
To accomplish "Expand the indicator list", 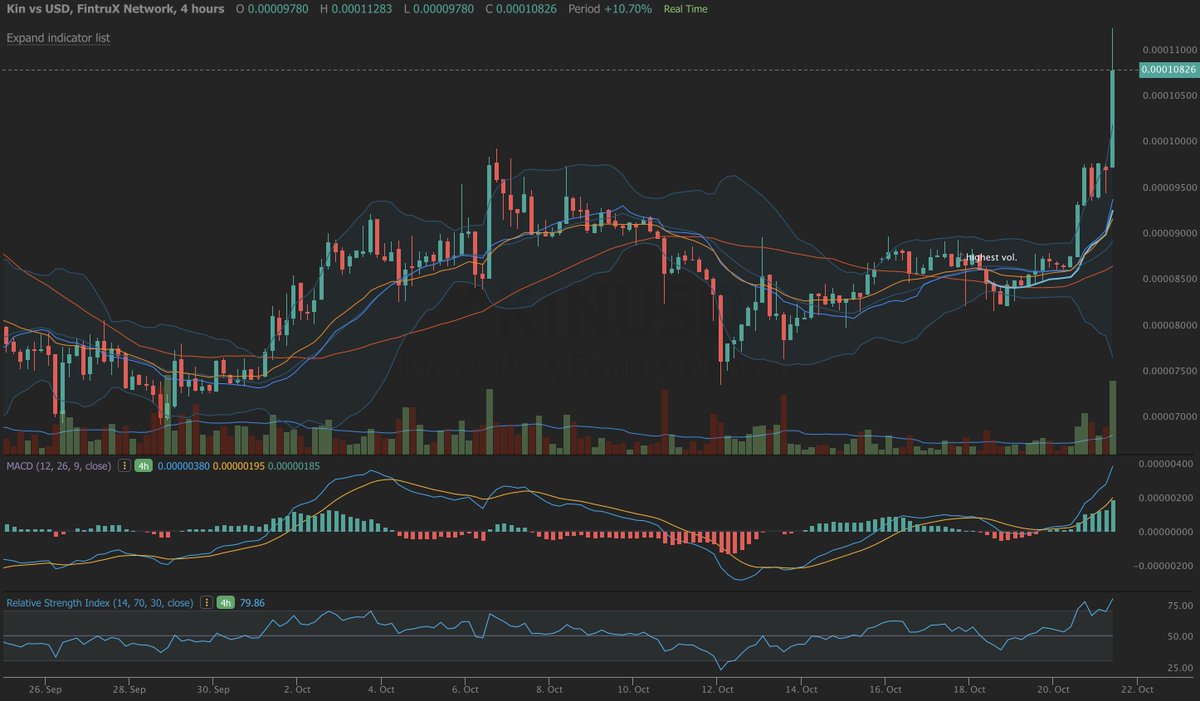I will click(58, 38).
